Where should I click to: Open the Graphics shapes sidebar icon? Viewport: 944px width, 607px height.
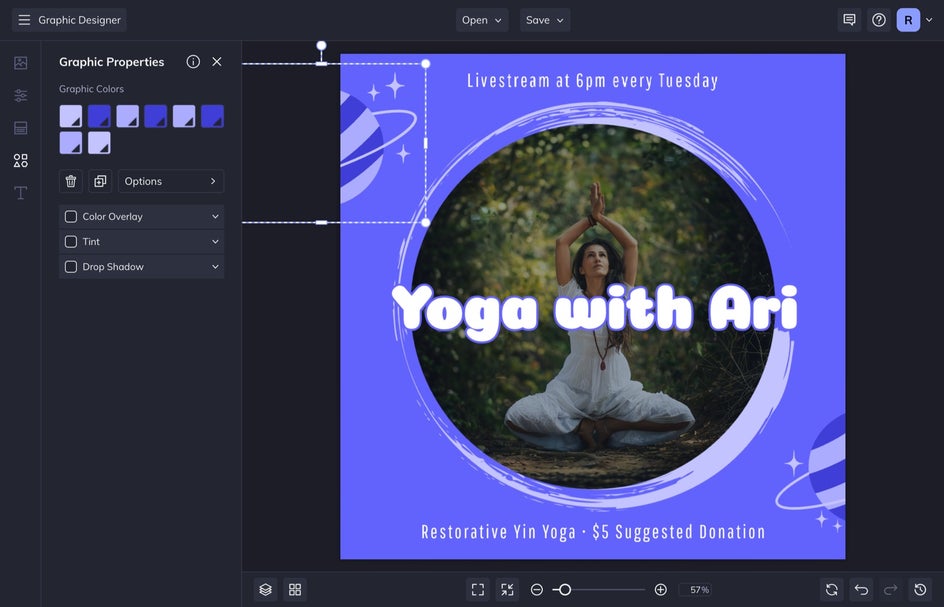coord(20,160)
